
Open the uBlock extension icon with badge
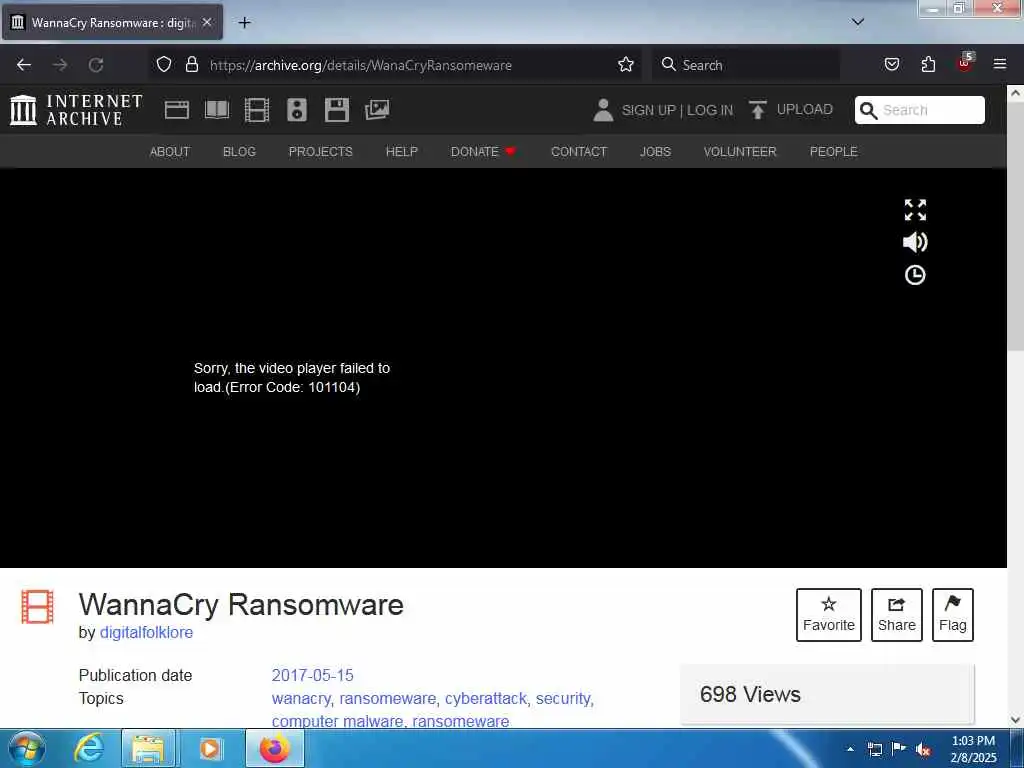(x=965, y=63)
